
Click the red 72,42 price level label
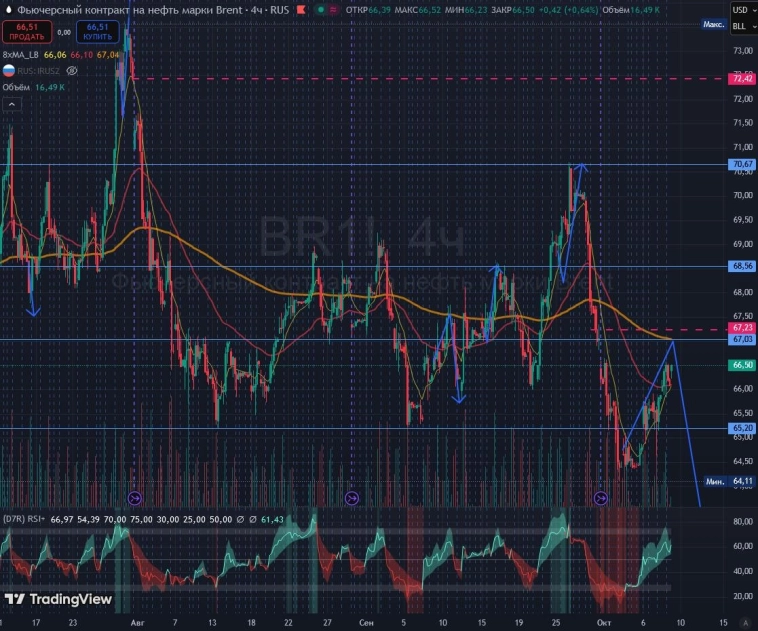[x=742, y=78]
